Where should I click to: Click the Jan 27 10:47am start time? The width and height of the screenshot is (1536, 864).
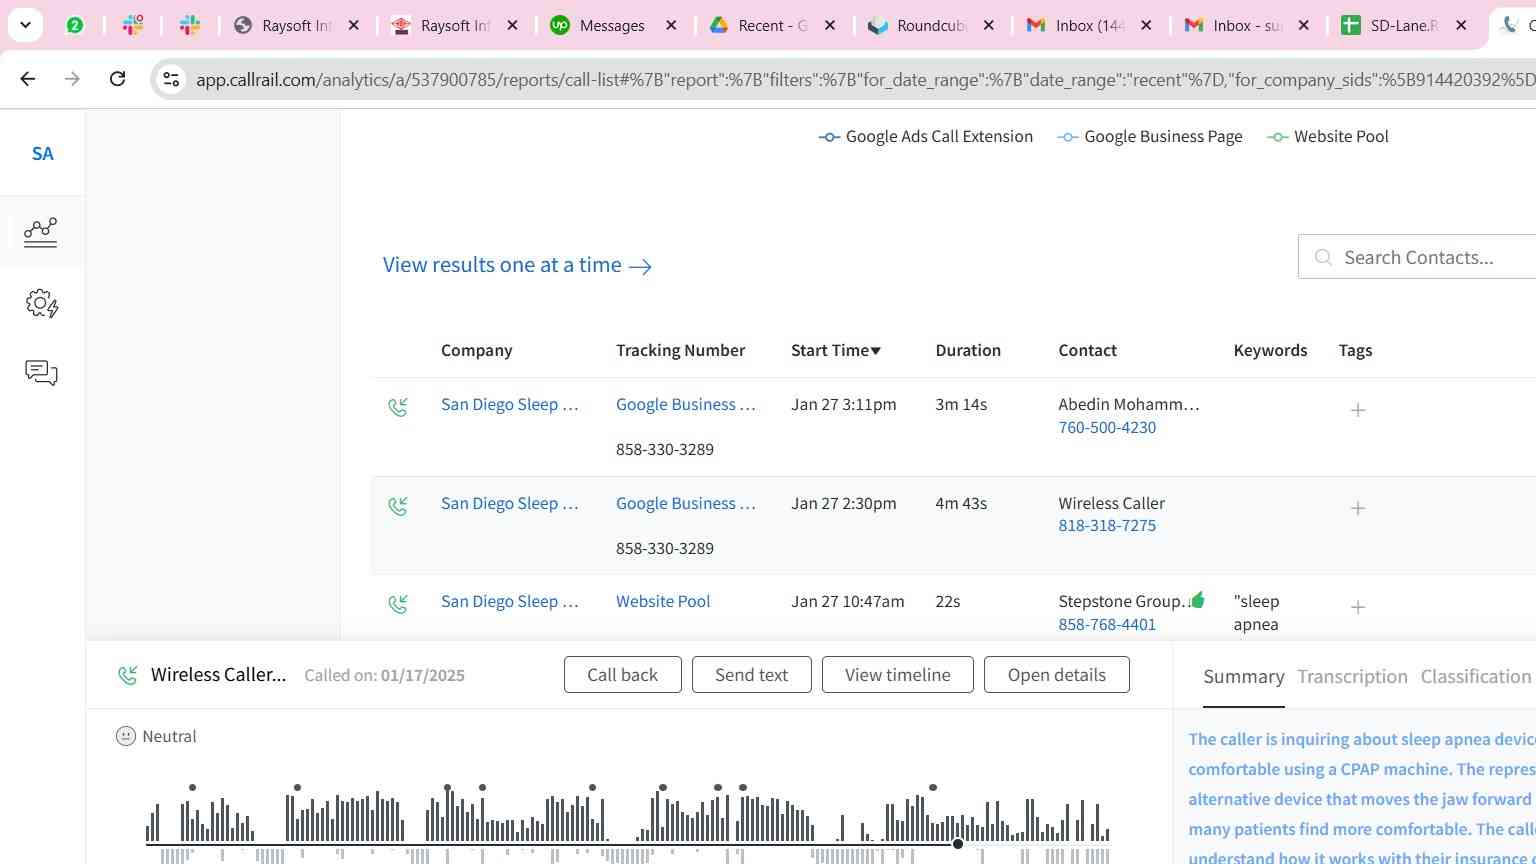[847, 601]
